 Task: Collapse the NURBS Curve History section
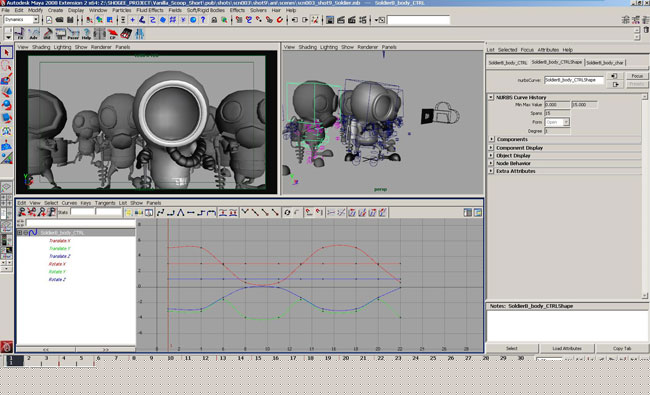(x=491, y=97)
